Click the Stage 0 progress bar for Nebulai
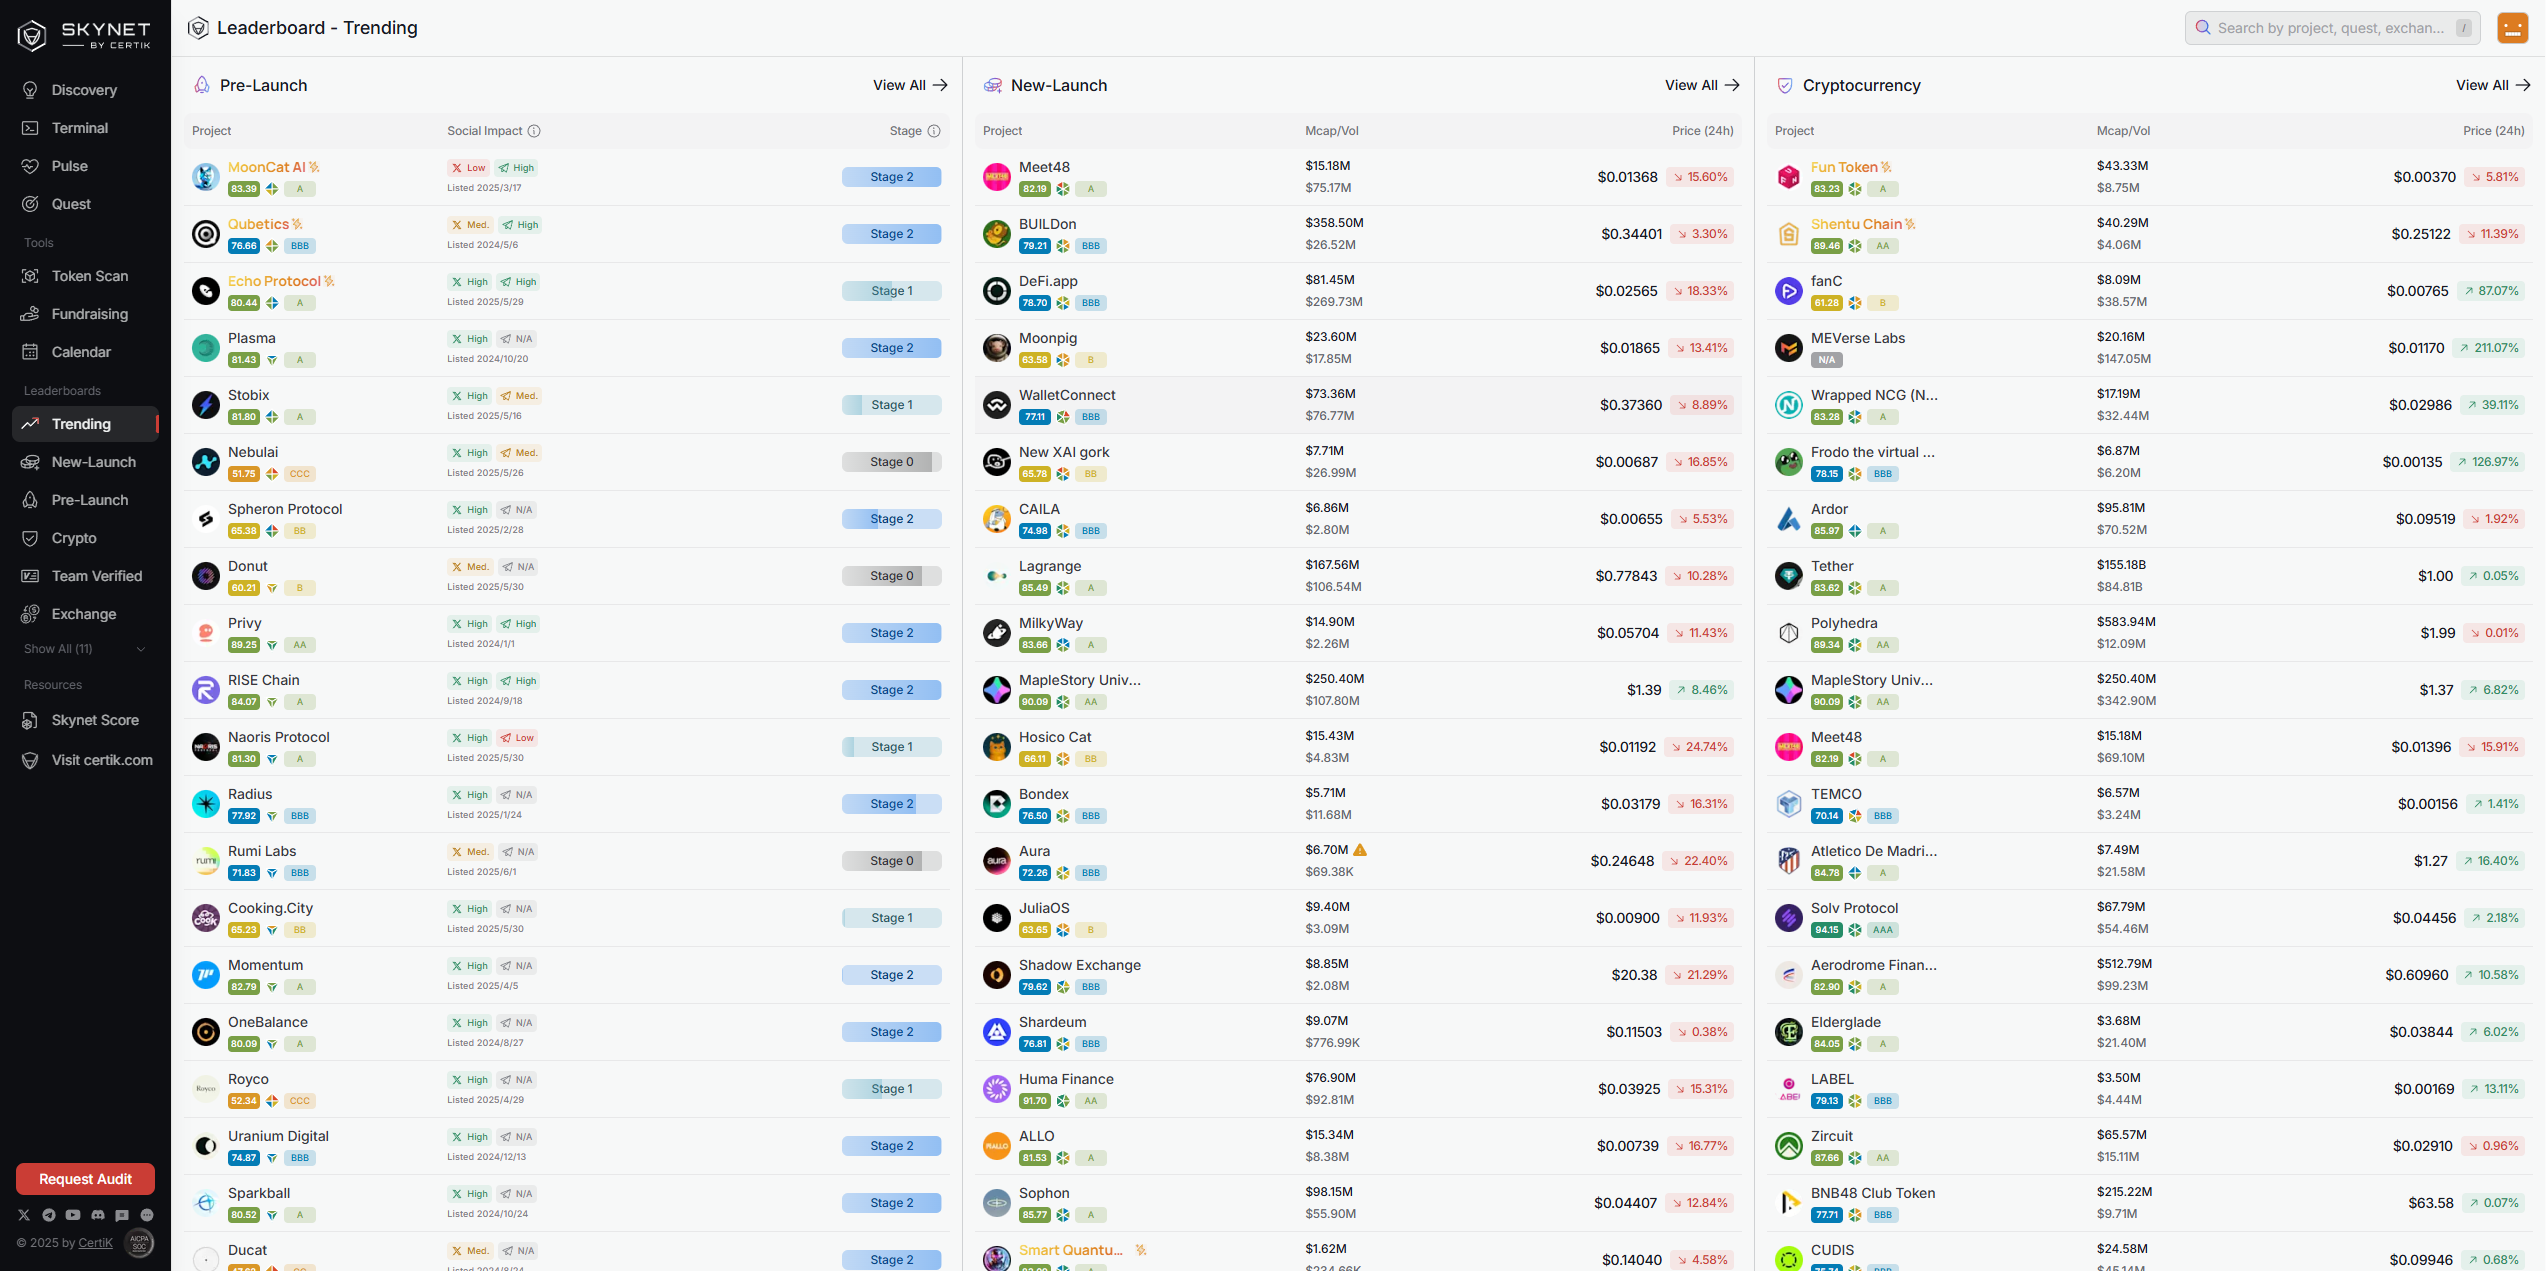Screen dimensions: 2546x1271 [x=892, y=462]
